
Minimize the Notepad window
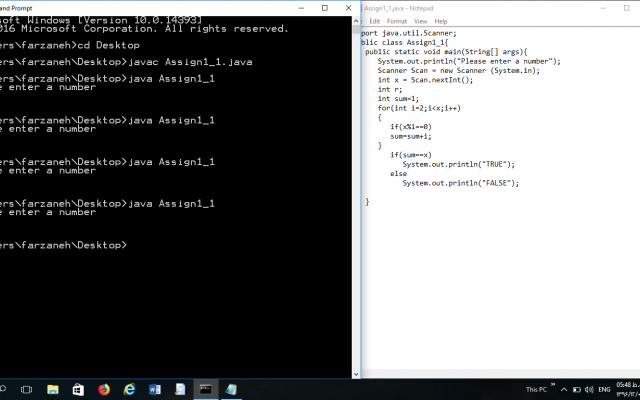point(603,8)
